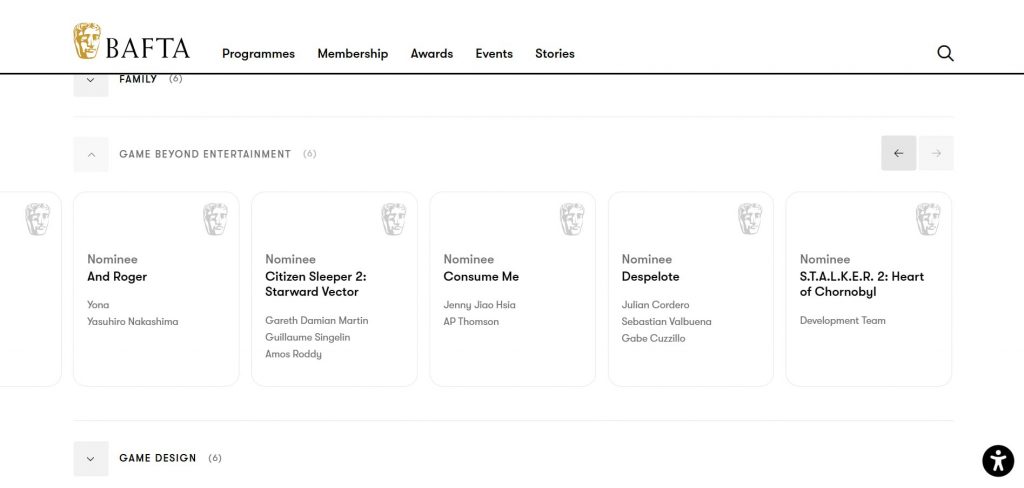The width and height of the screenshot is (1024, 488).
Task: Open the Events menu
Action: pyautogui.click(x=494, y=54)
